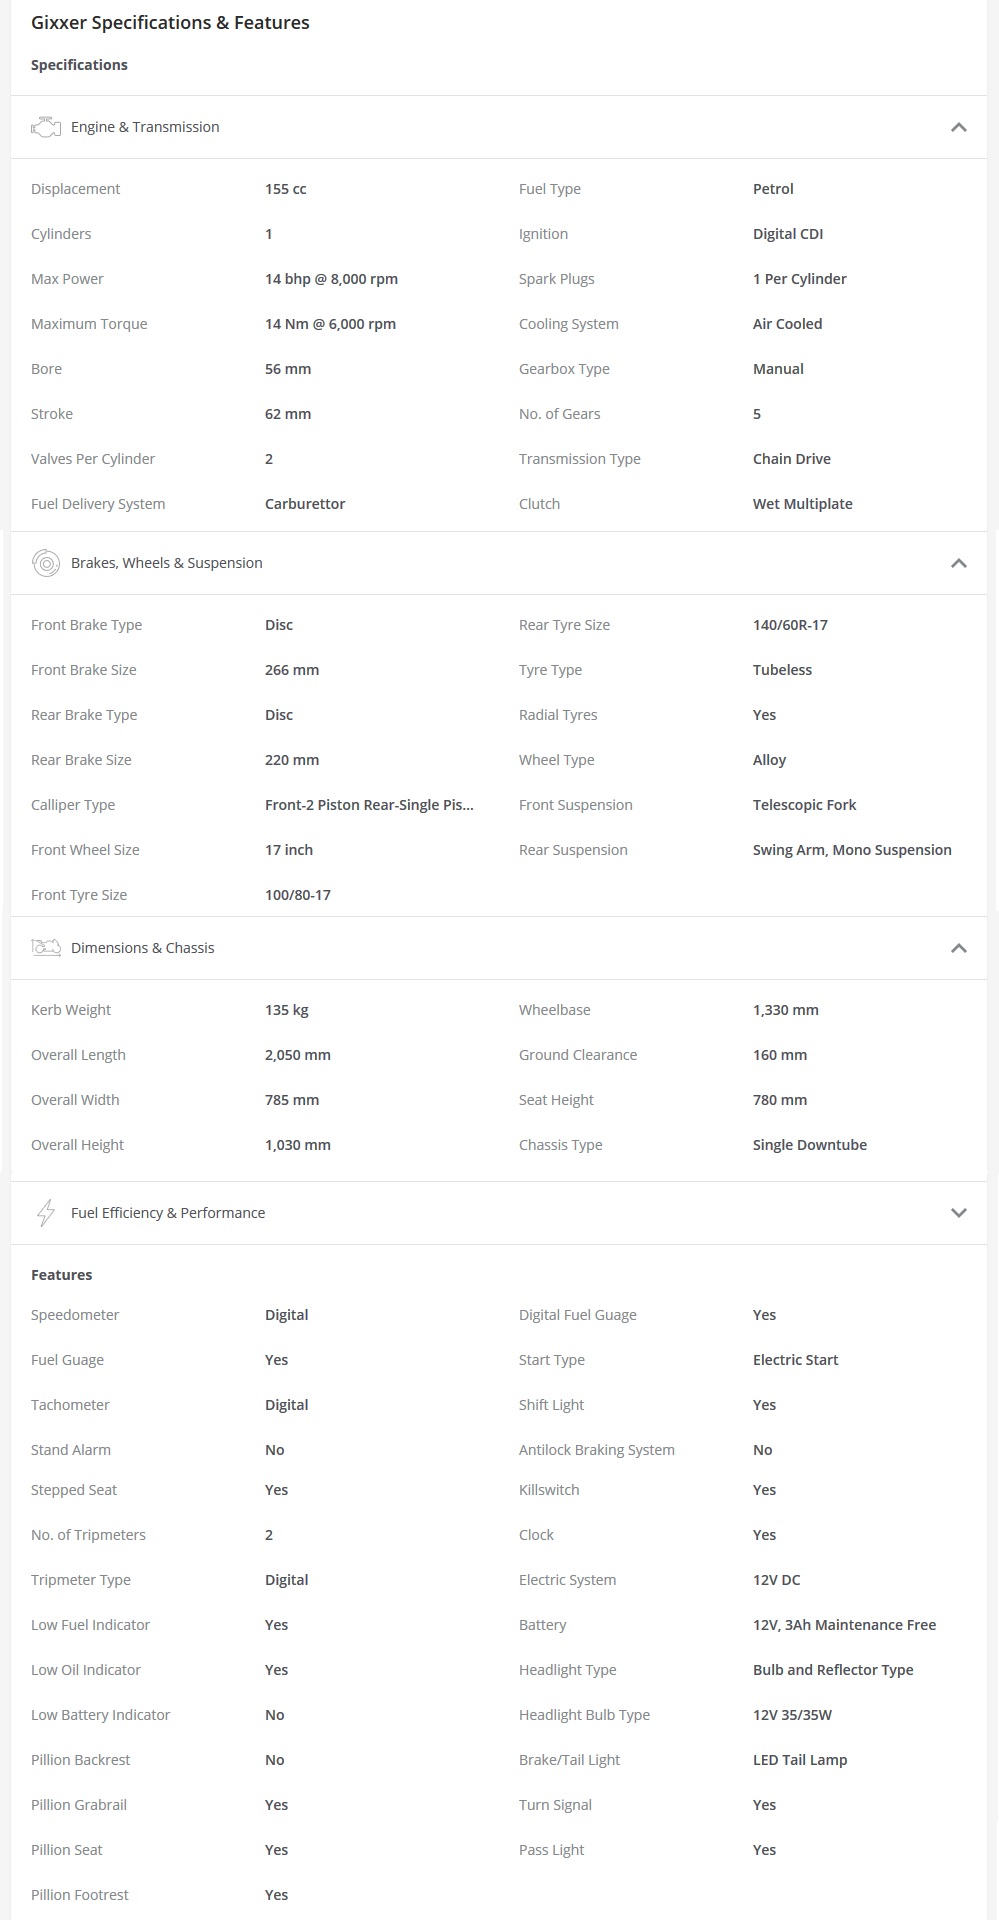The image size is (999, 1921).
Task: Click the Wet Multiplate clutch value
Action: point(803,504)
